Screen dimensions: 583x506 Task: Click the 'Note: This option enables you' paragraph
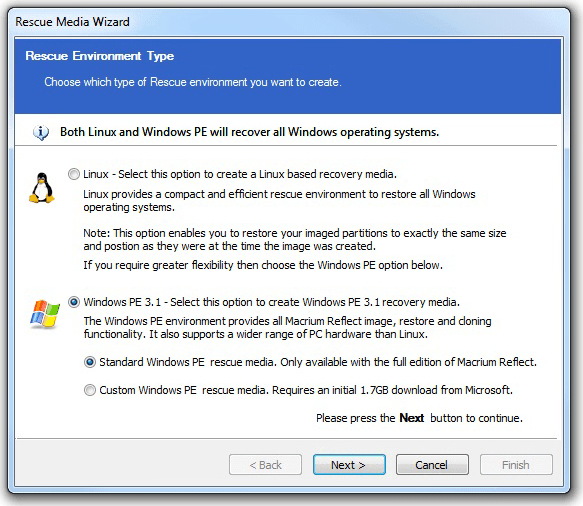(295, 239)
